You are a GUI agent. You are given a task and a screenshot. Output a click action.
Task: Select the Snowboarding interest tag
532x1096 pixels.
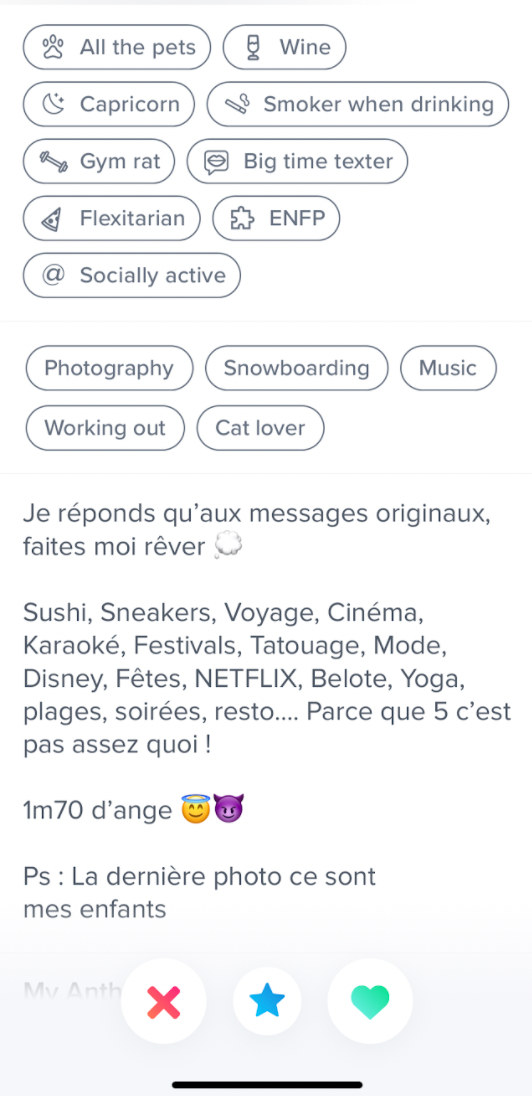click(x=296, y=368)
